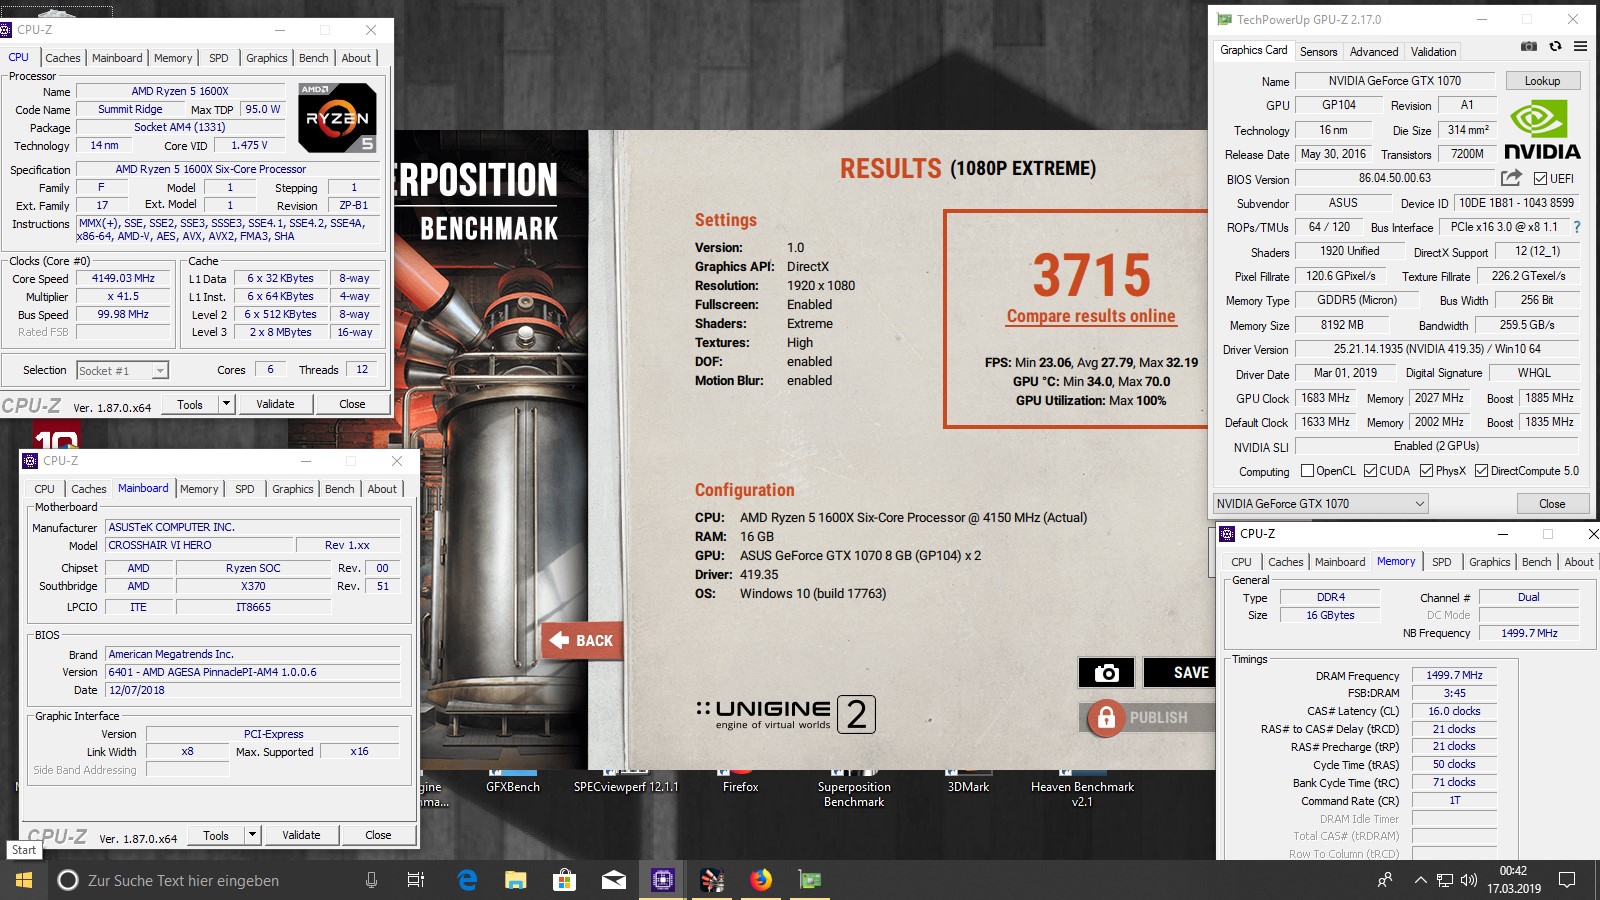Click the taskbar clock showing 00:42

(1513, 880)
